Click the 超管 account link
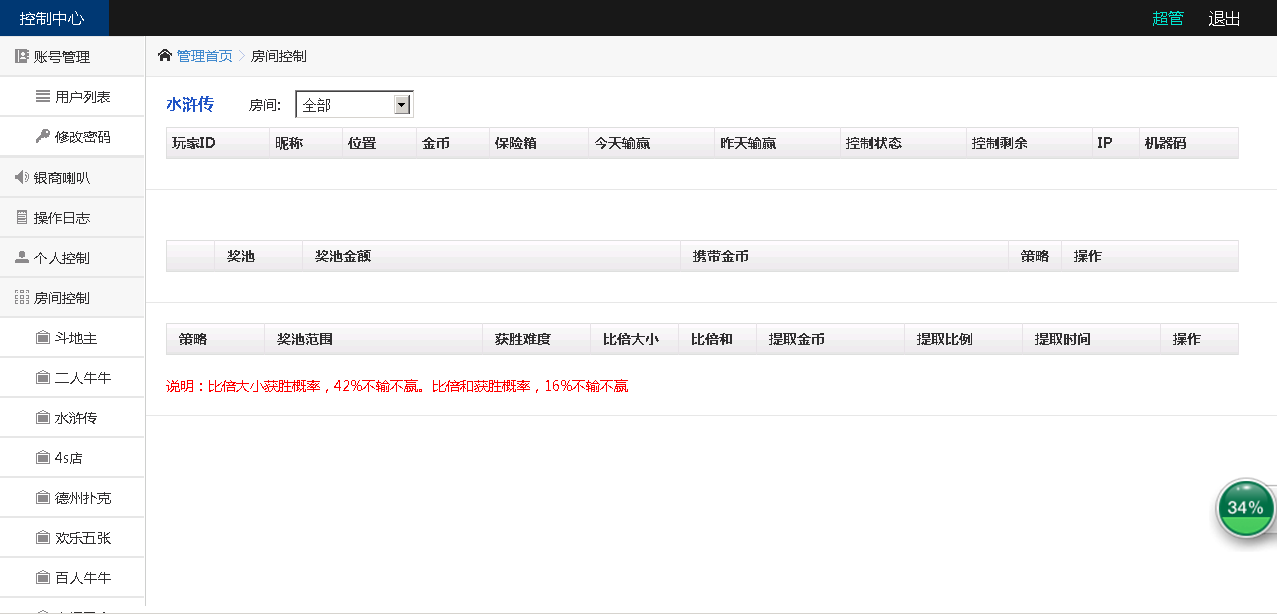The height and width of the screenshot is (614, 1277). (x=1167, y=18)
